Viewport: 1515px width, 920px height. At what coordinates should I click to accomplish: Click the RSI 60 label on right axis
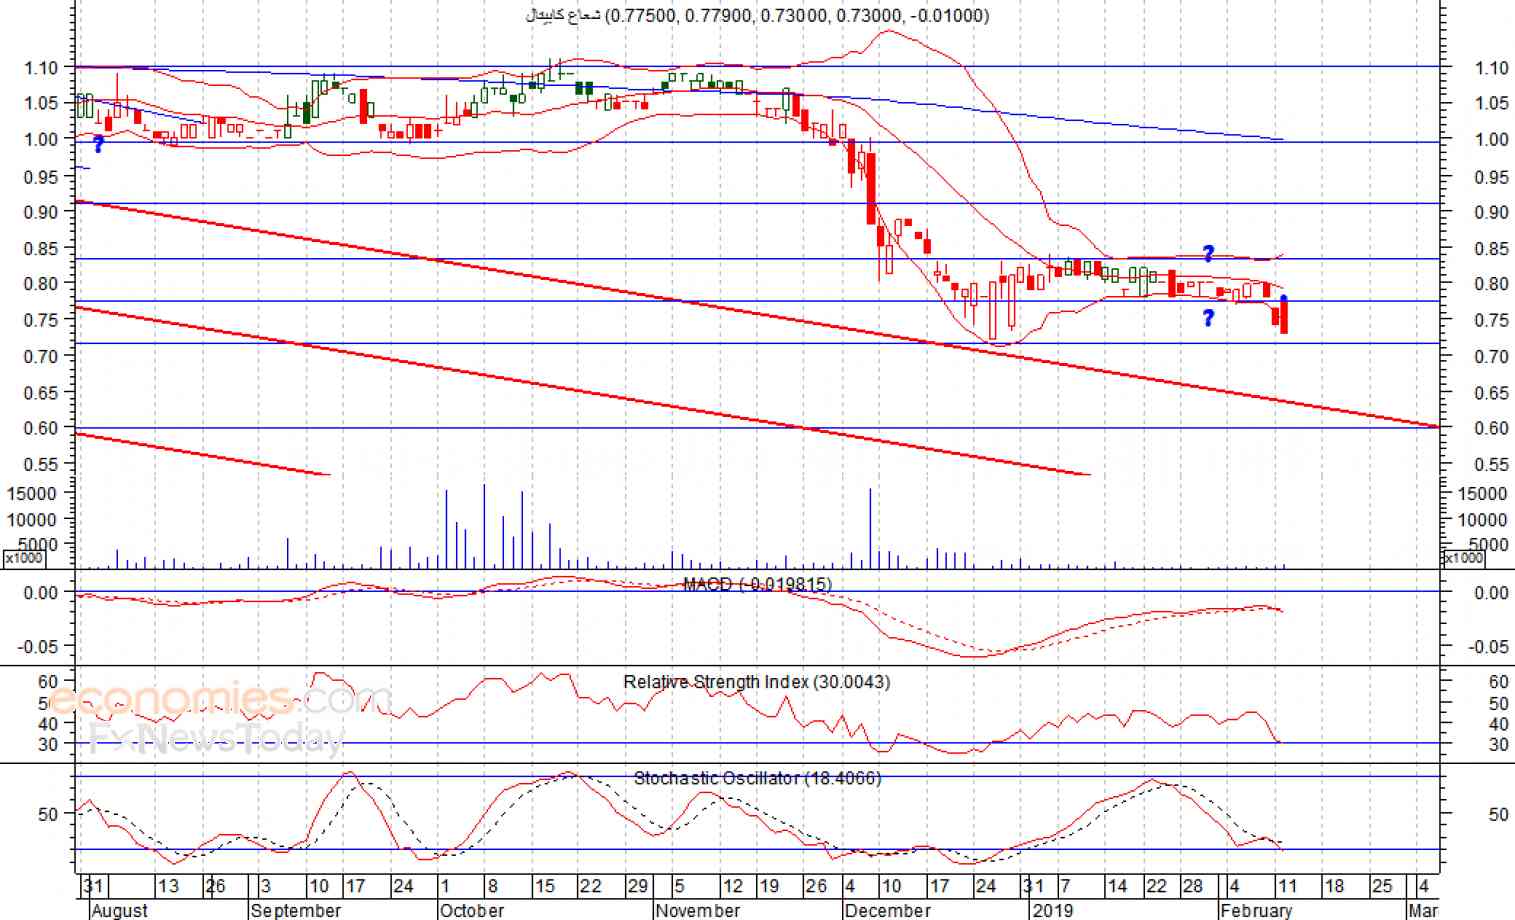point(1498,682)
